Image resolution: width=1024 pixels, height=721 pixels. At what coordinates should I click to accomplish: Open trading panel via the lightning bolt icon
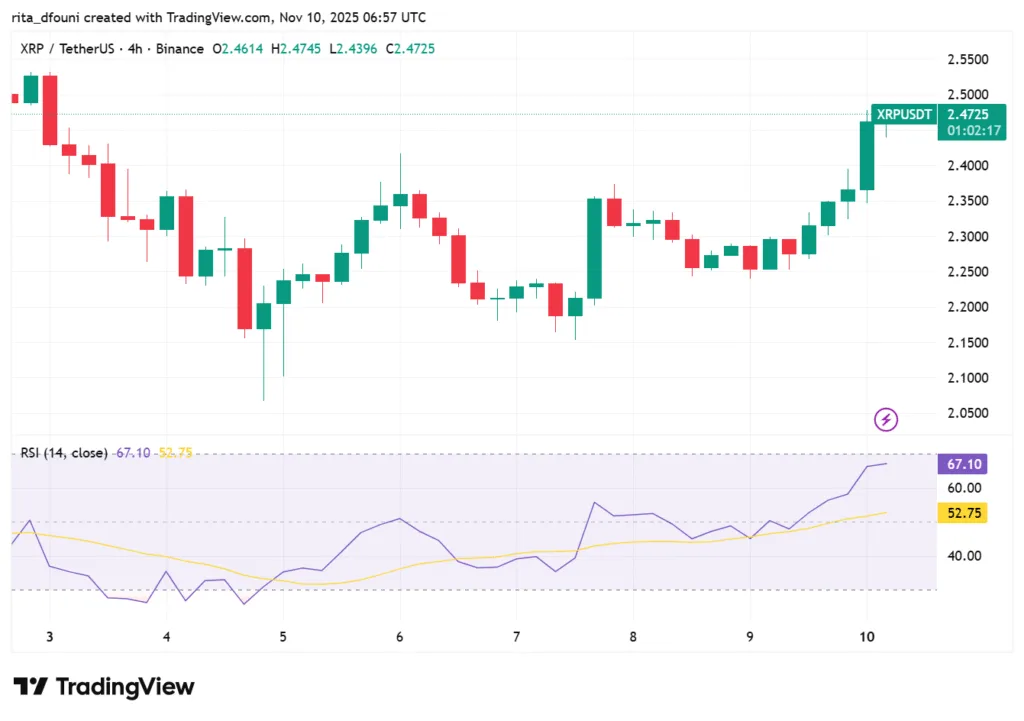[886, 419]
